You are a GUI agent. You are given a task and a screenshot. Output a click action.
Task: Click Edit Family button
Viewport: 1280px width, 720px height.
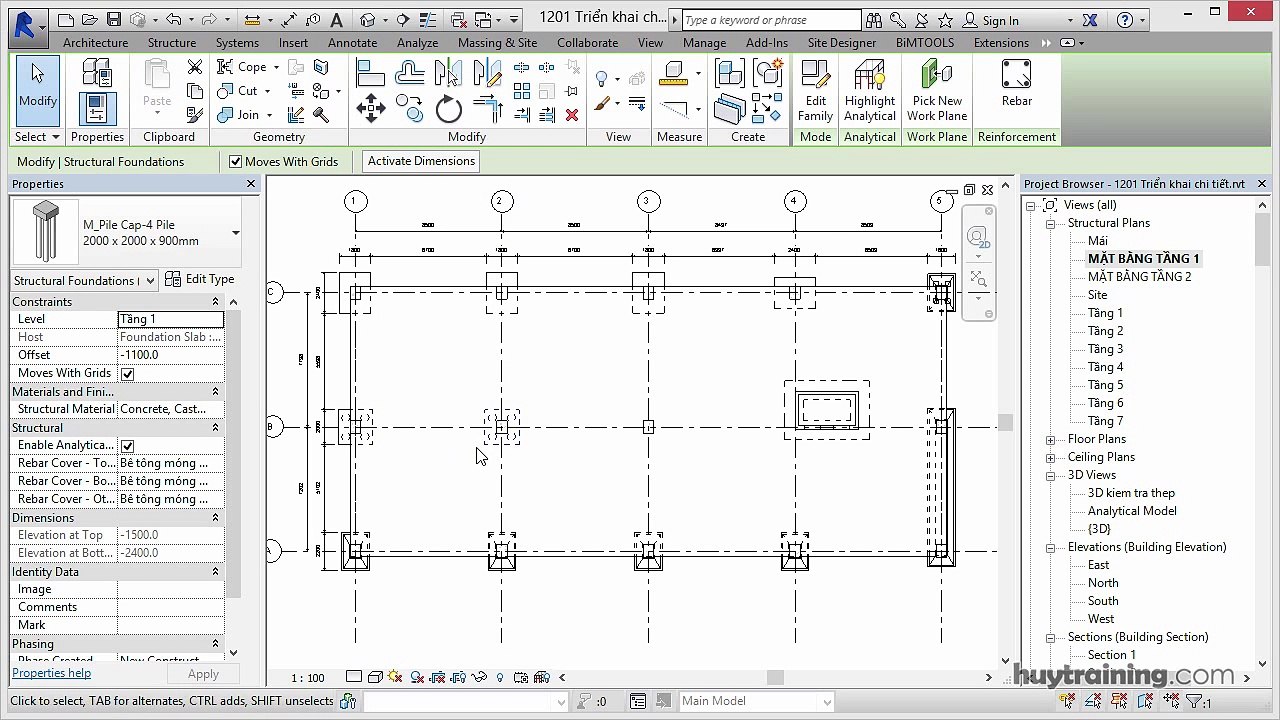[x=815, y=90]
